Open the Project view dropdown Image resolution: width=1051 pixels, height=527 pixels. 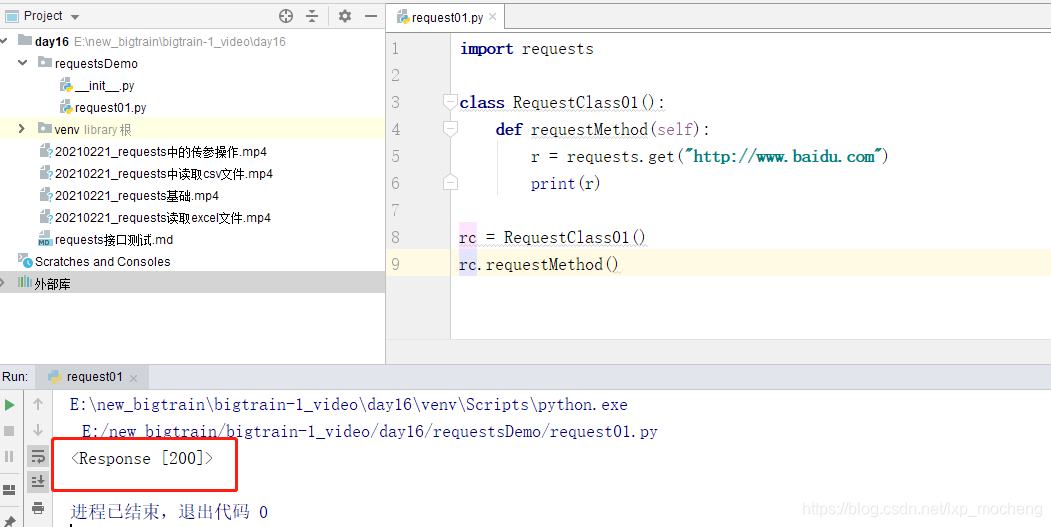74,17
